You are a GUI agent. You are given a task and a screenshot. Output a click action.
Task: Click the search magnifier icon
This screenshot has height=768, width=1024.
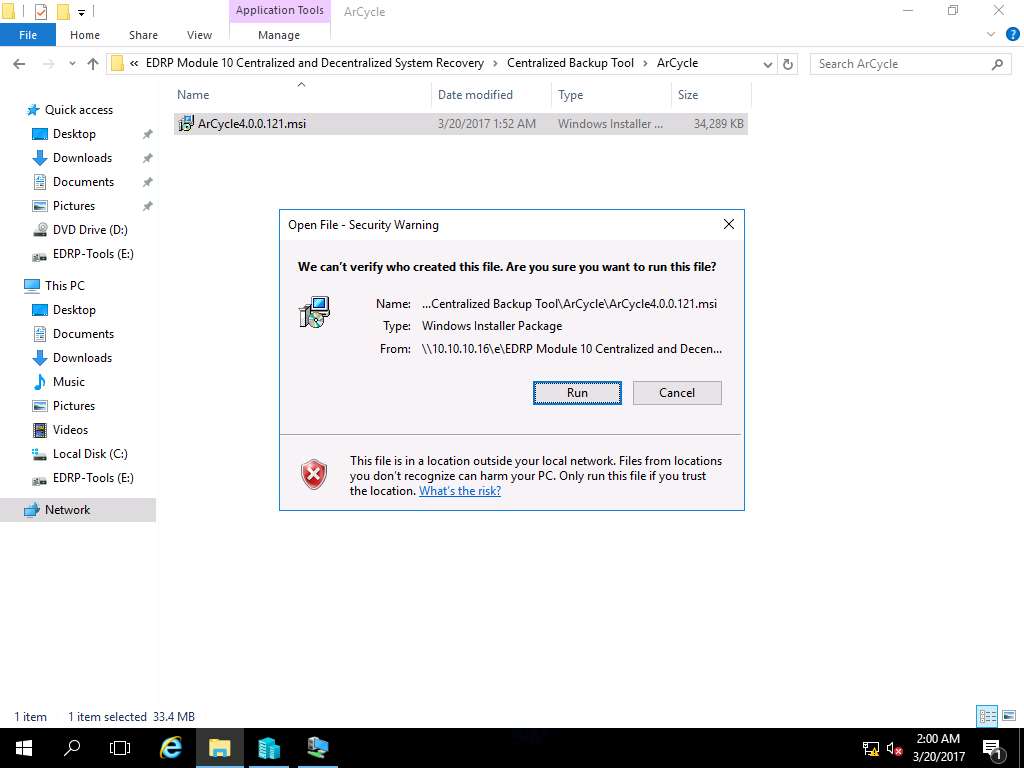997,63
